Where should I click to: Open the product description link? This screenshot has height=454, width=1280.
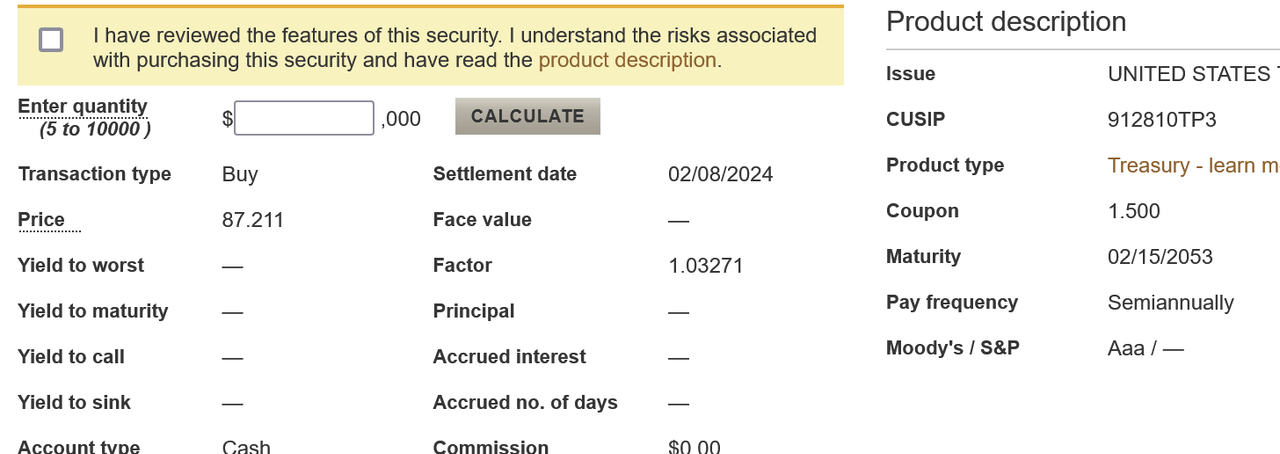click(x=627, y=60)
